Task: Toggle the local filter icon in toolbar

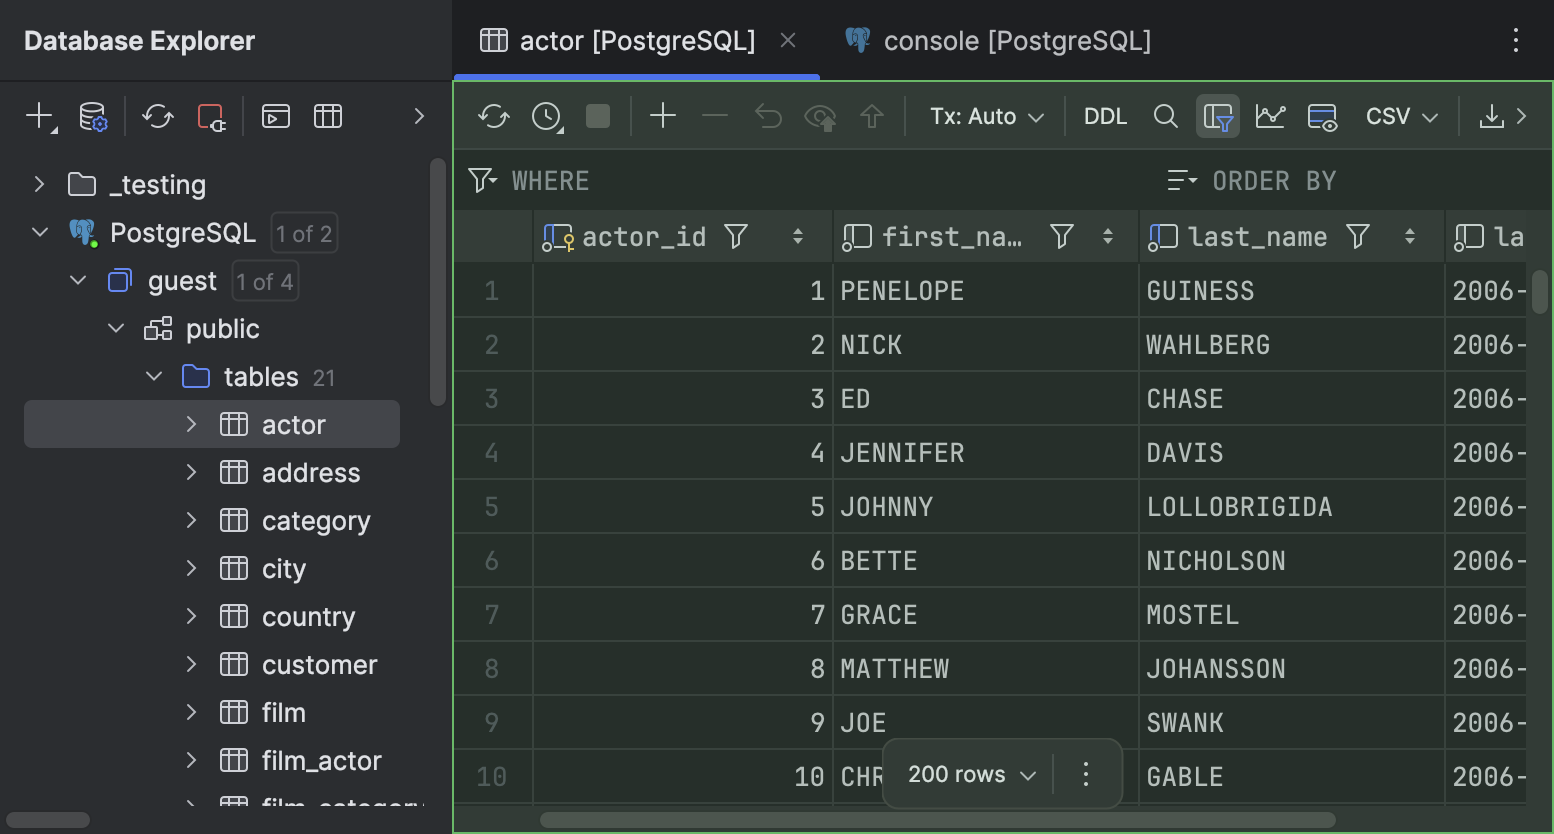Action: coord(1218,116)
